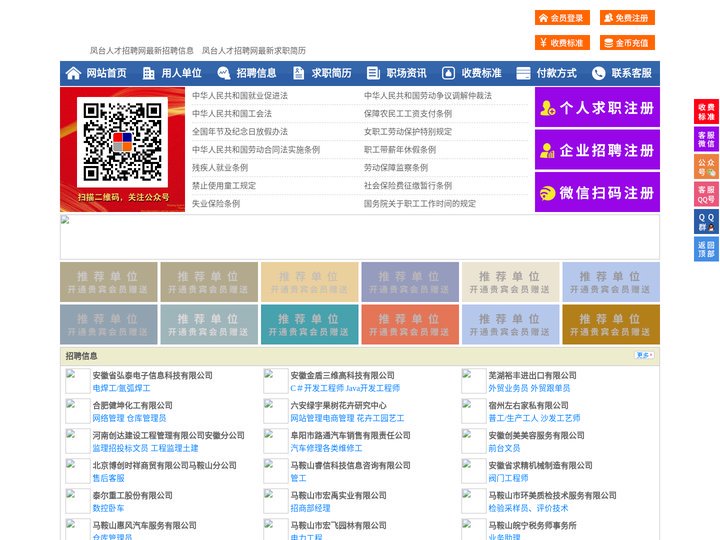Open 凤台人才招聘网最新求职简历 link

click(x=254, y=51)
